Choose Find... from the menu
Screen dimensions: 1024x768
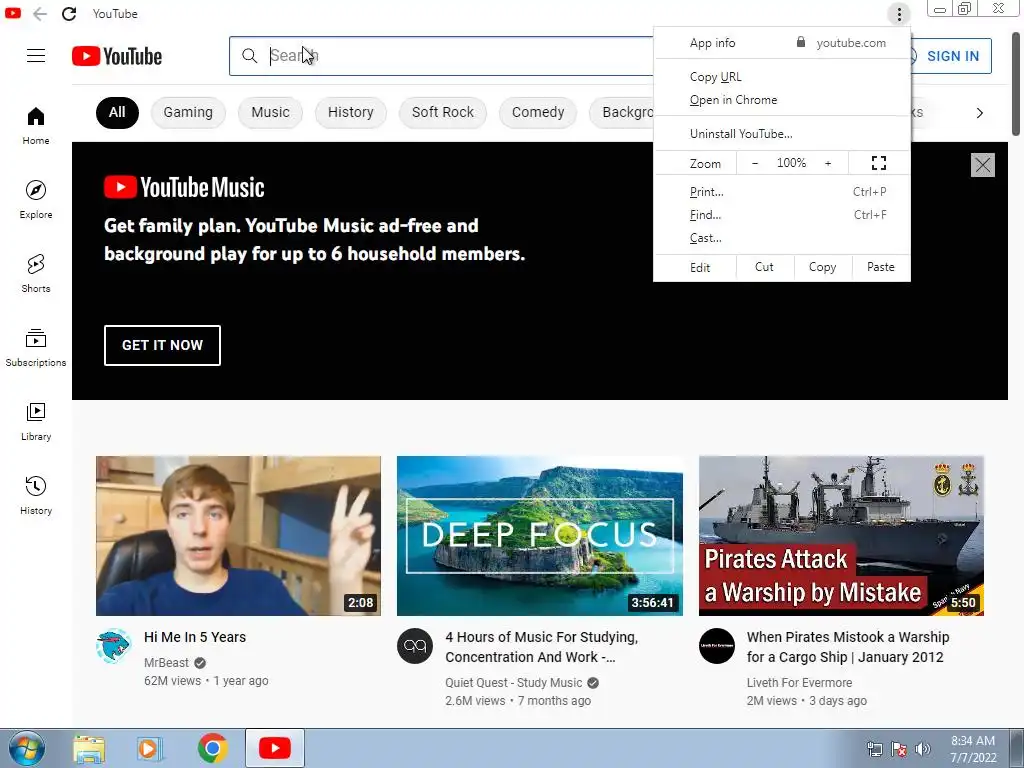(782, 215)
